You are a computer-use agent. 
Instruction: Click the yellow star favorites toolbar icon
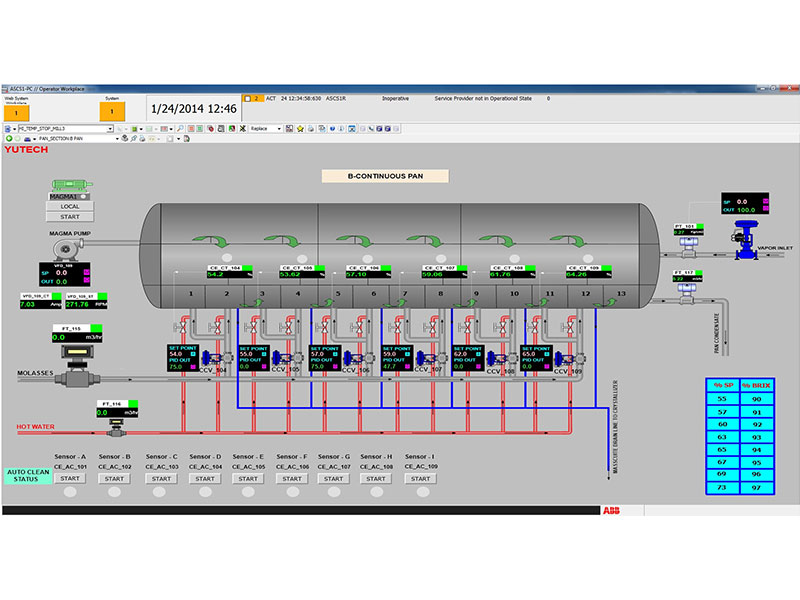coord(301,129)
